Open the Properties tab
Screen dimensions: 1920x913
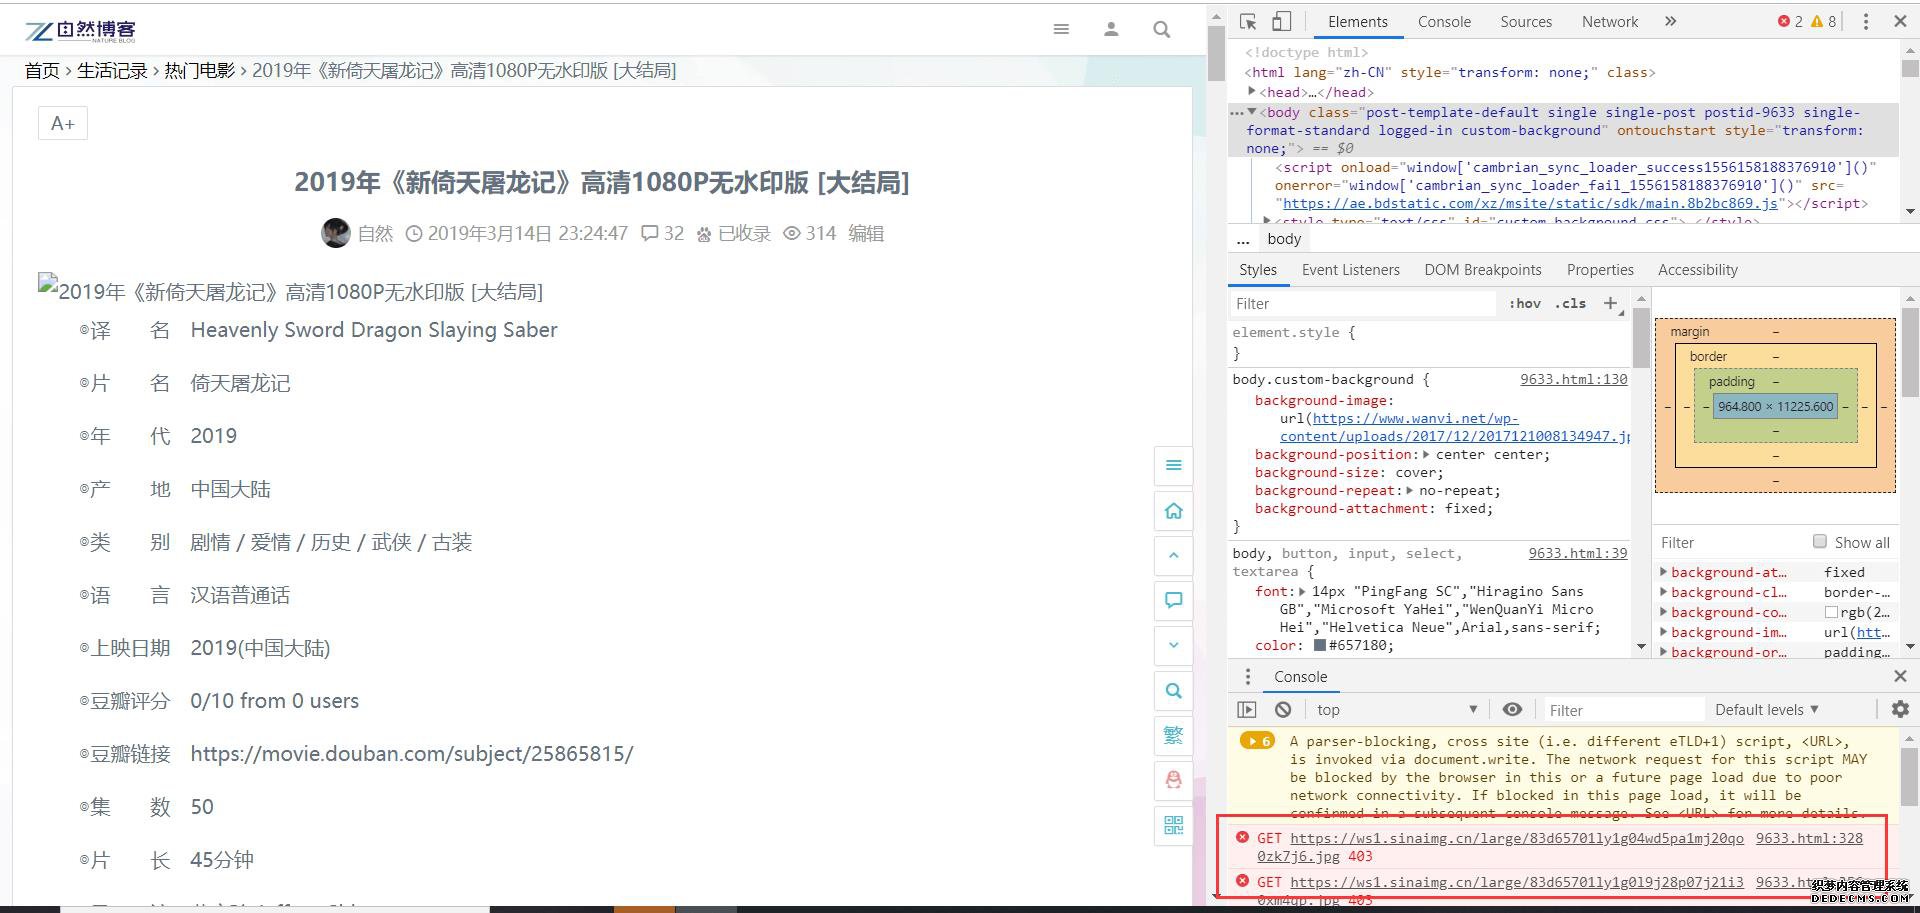pyautogui.click(x=1600, y=270)
